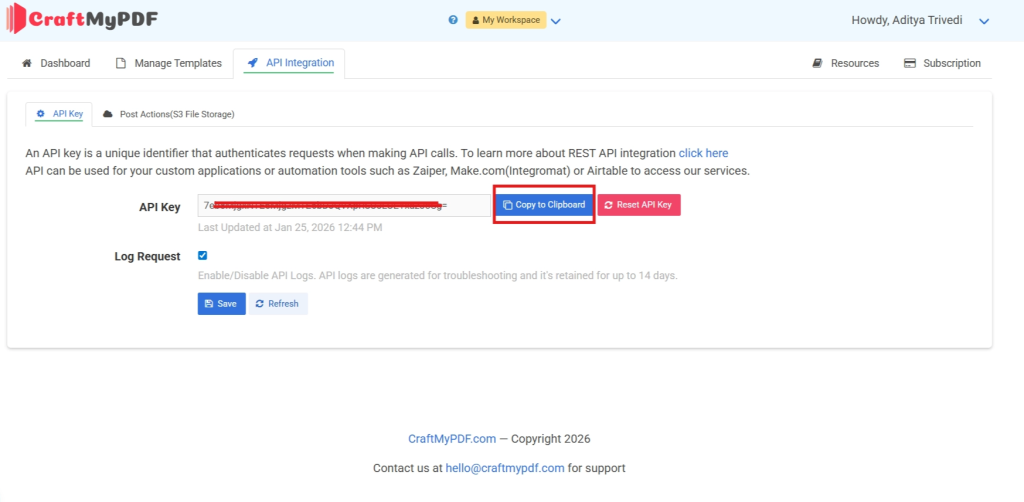Screen dimensions: 1024x502
Task: Click the hello@craftmypdf.com email link
Action: tap(505, 468)
